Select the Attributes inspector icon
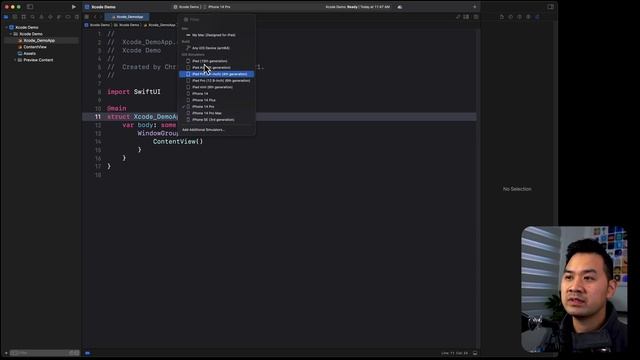The width and height of the screenshot is (640, 360). point(537,17)
